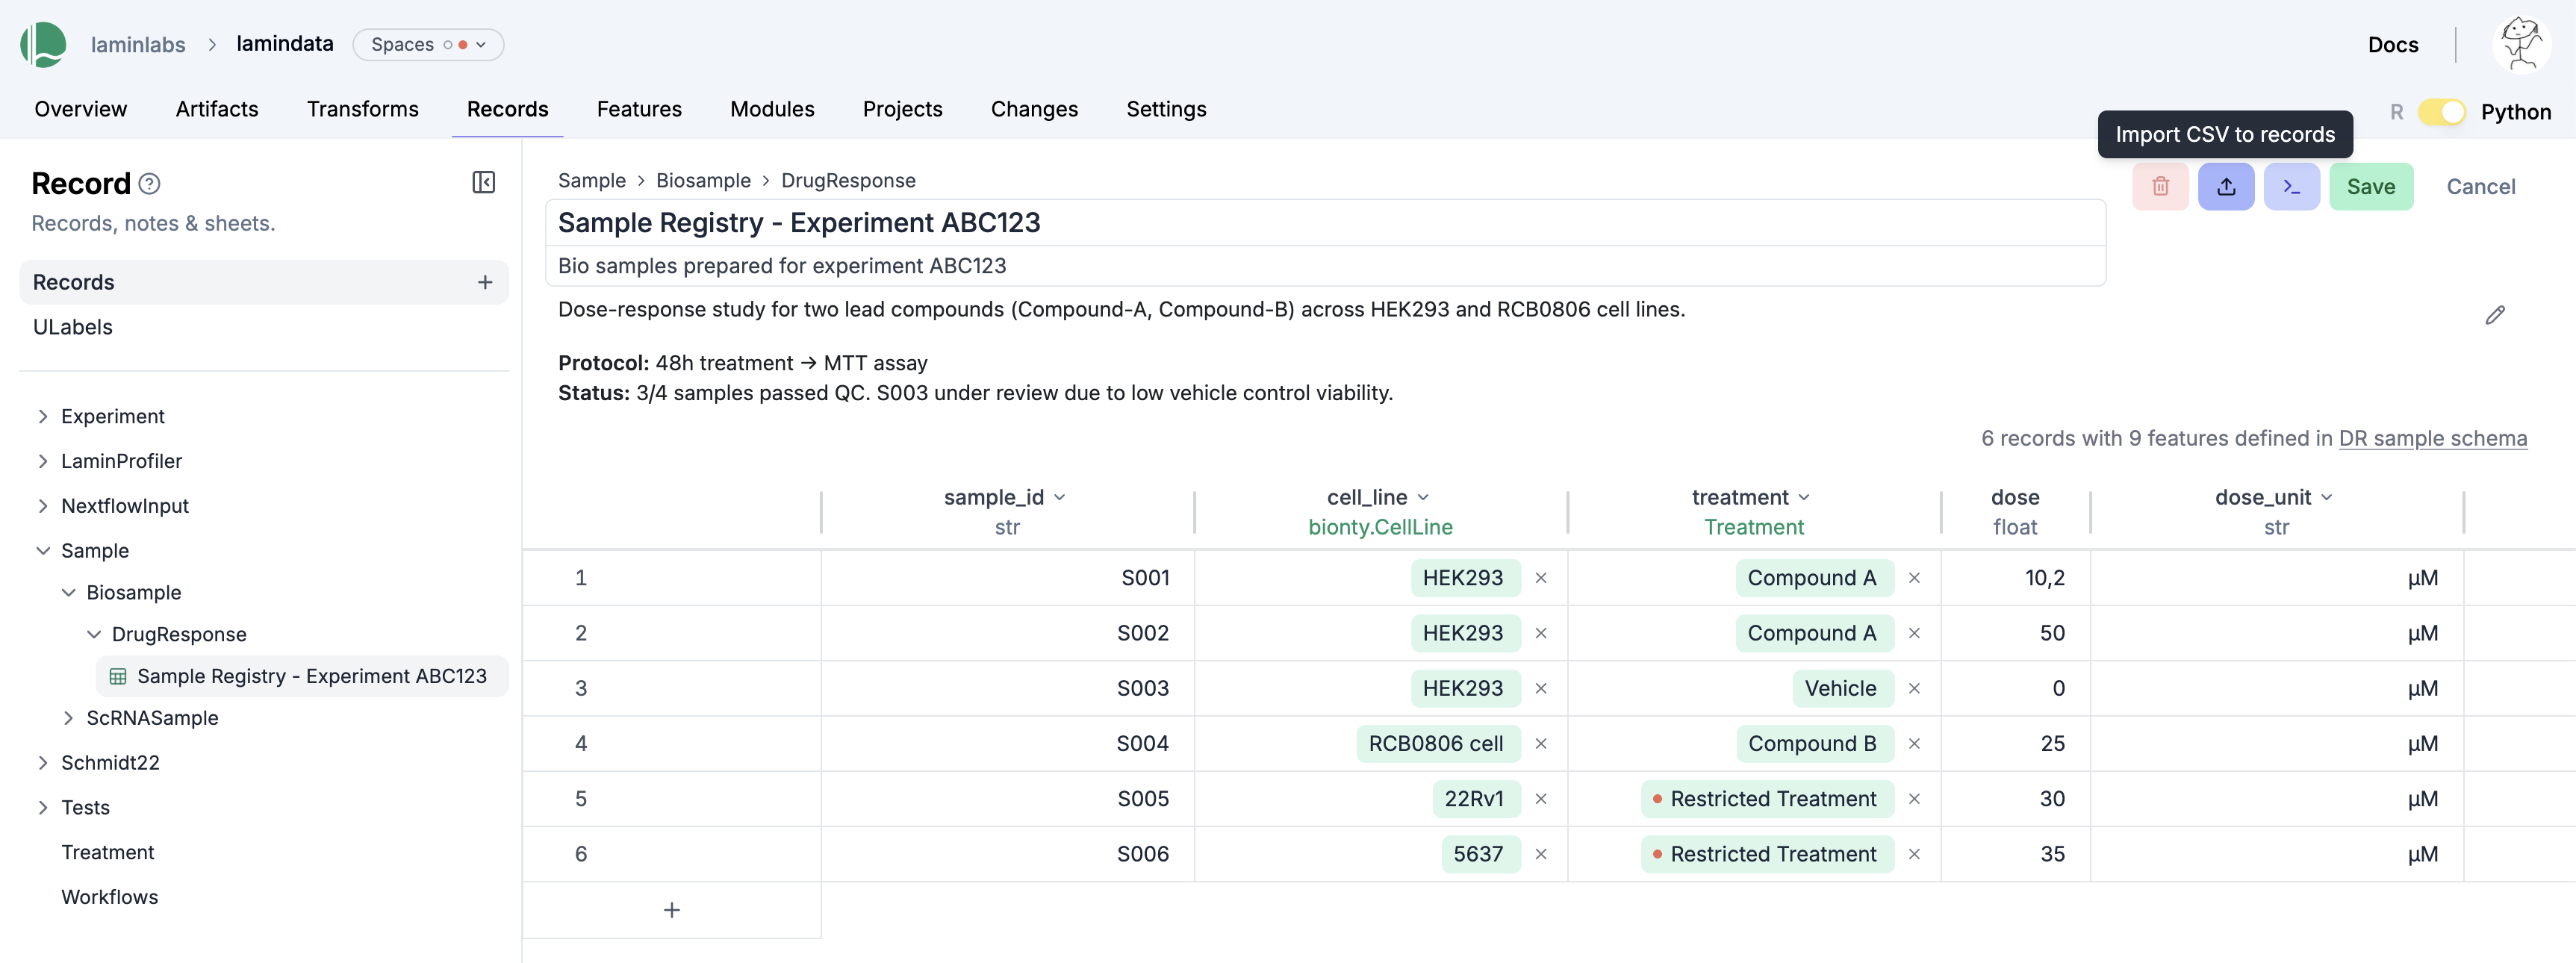
Task: Collapse the DrugResponse tree node
Action: pyautogui.click(x=94, y=634)
